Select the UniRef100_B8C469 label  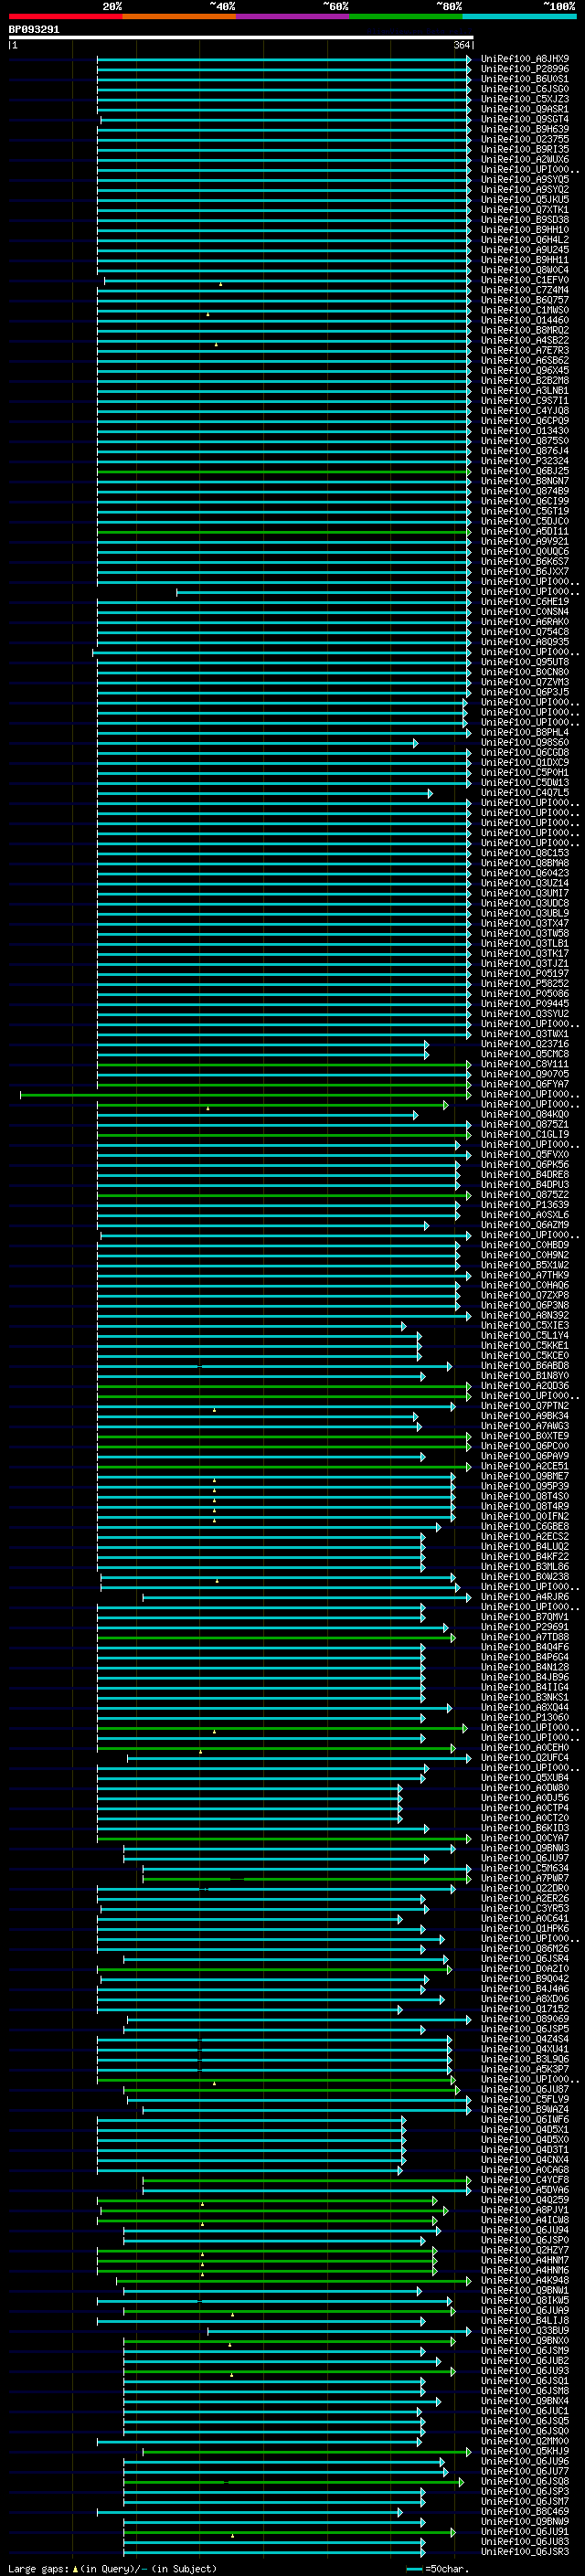click(x=525, y=2512)
